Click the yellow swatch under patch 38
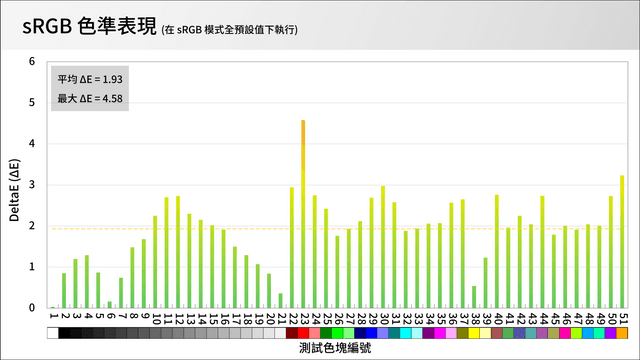Image resolution: width=640 pixels, height=360 pixels. click(474, 333)
